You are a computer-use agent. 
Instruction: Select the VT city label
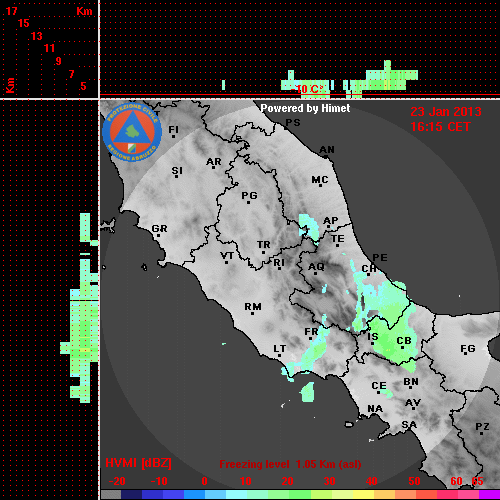[x=227, y=256]
